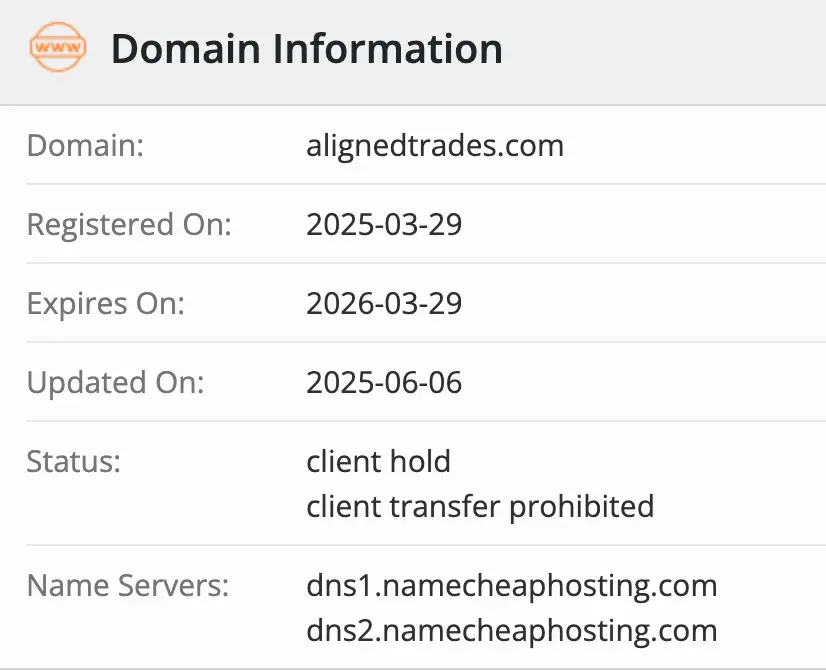Click the 'Domain:' field label

[x=86, y=146]
